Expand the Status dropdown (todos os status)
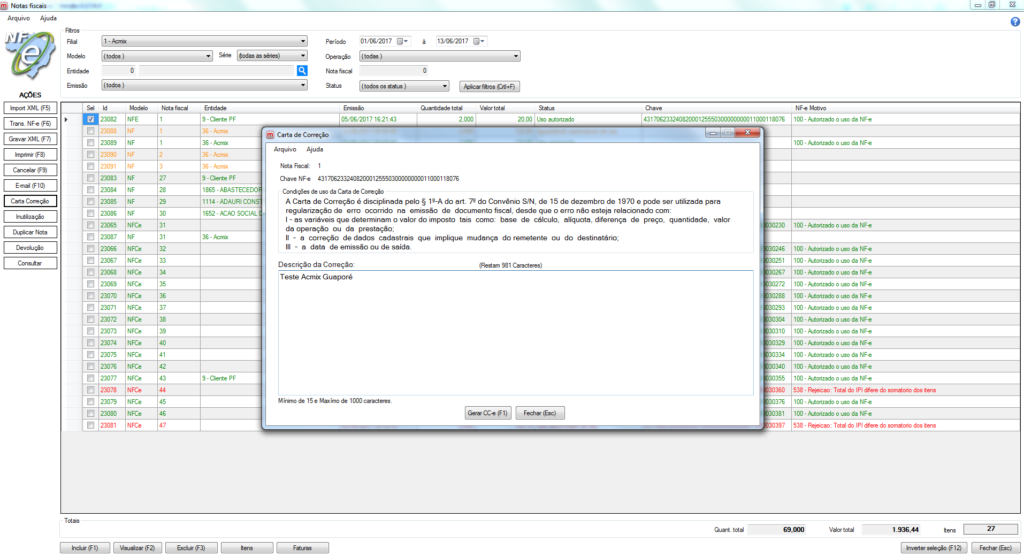This screenshot has width=1024, height=556. tap(446, 86)
